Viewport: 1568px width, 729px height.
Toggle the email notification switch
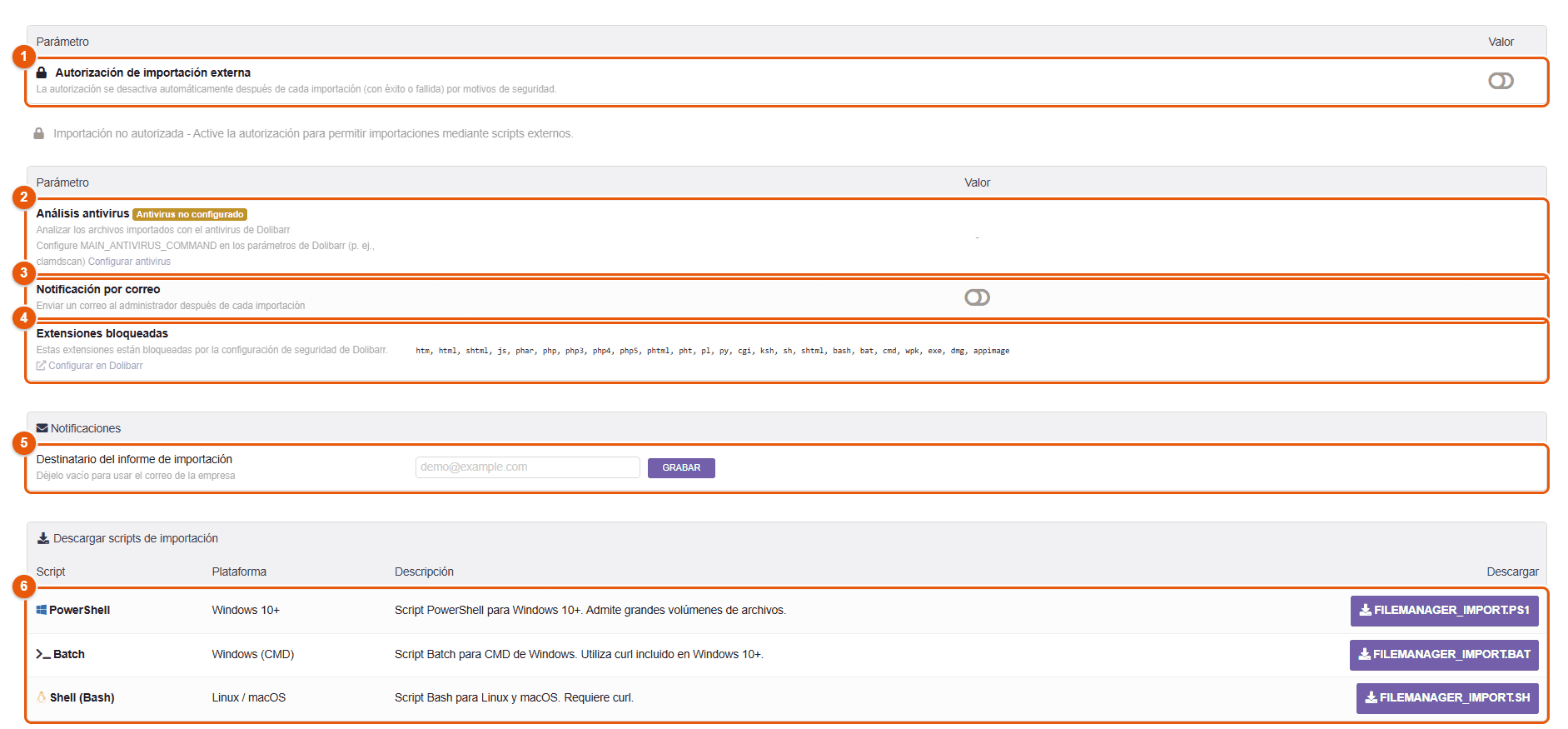click(977, 297)
